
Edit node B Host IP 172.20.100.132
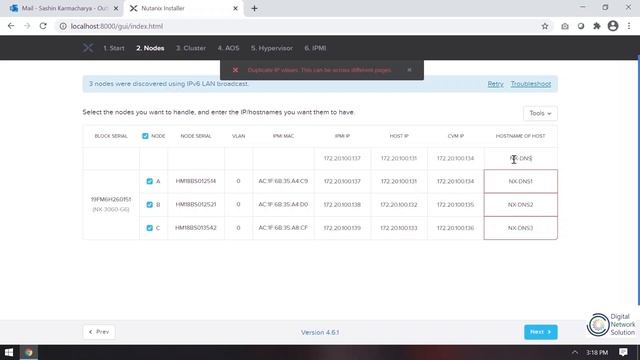click(x=399, y=204)
